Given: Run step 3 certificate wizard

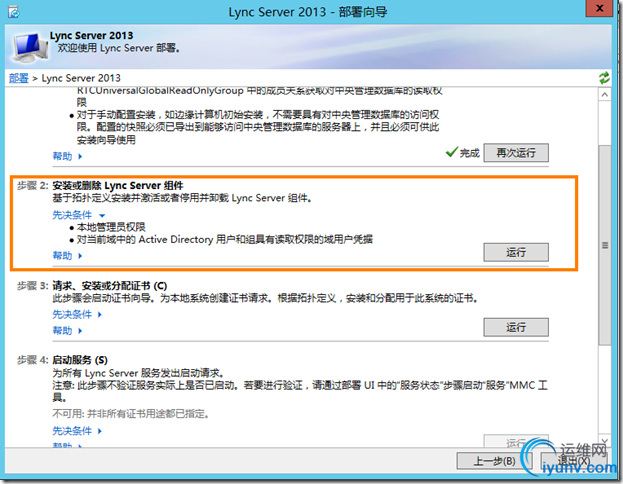Looking at the screenshot, I should [516, 327].
